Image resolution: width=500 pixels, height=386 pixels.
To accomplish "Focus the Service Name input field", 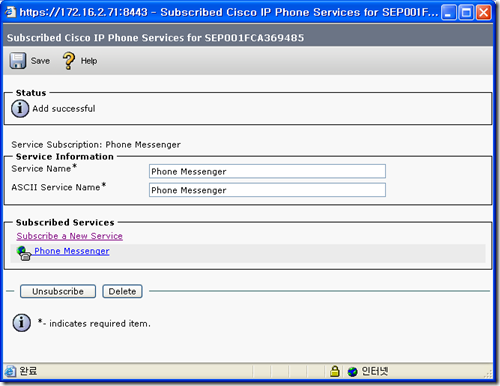I will 267,171.
